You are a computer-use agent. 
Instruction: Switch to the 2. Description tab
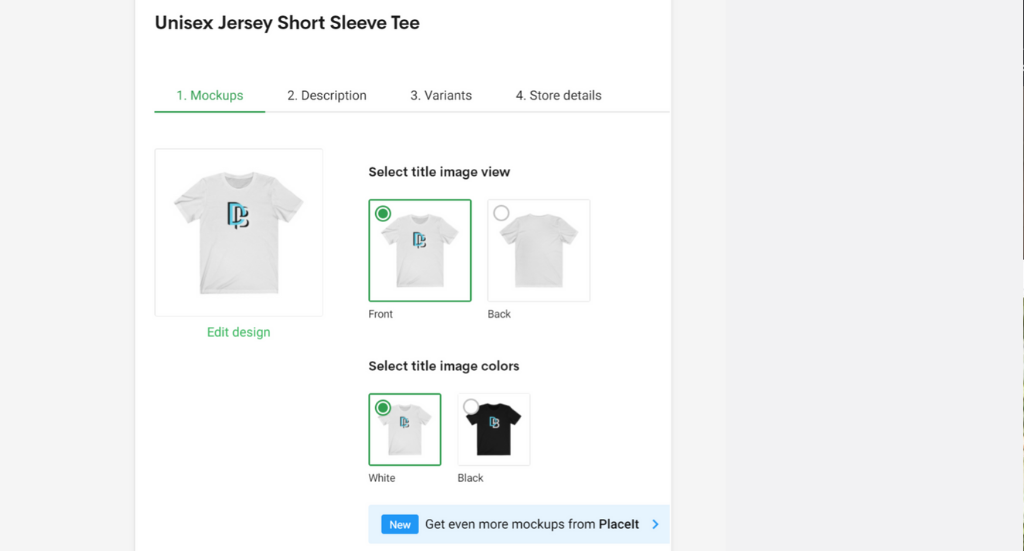click(x=327, y=95)
